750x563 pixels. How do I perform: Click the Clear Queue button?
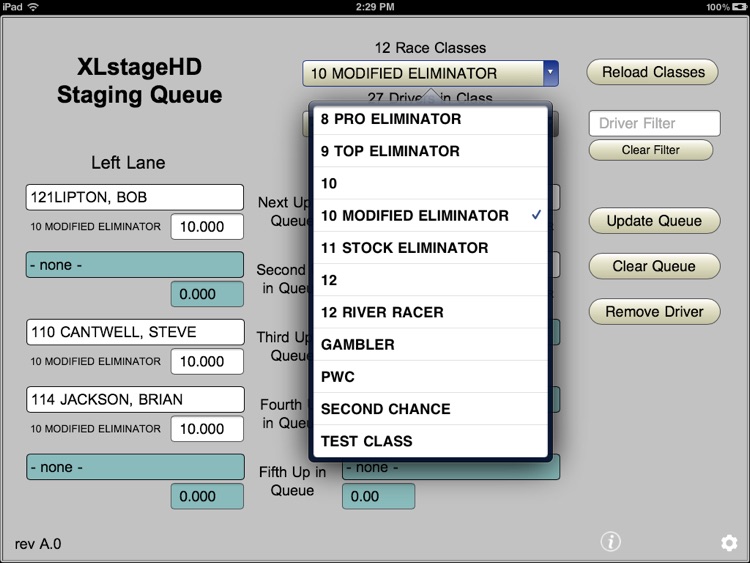654,266
